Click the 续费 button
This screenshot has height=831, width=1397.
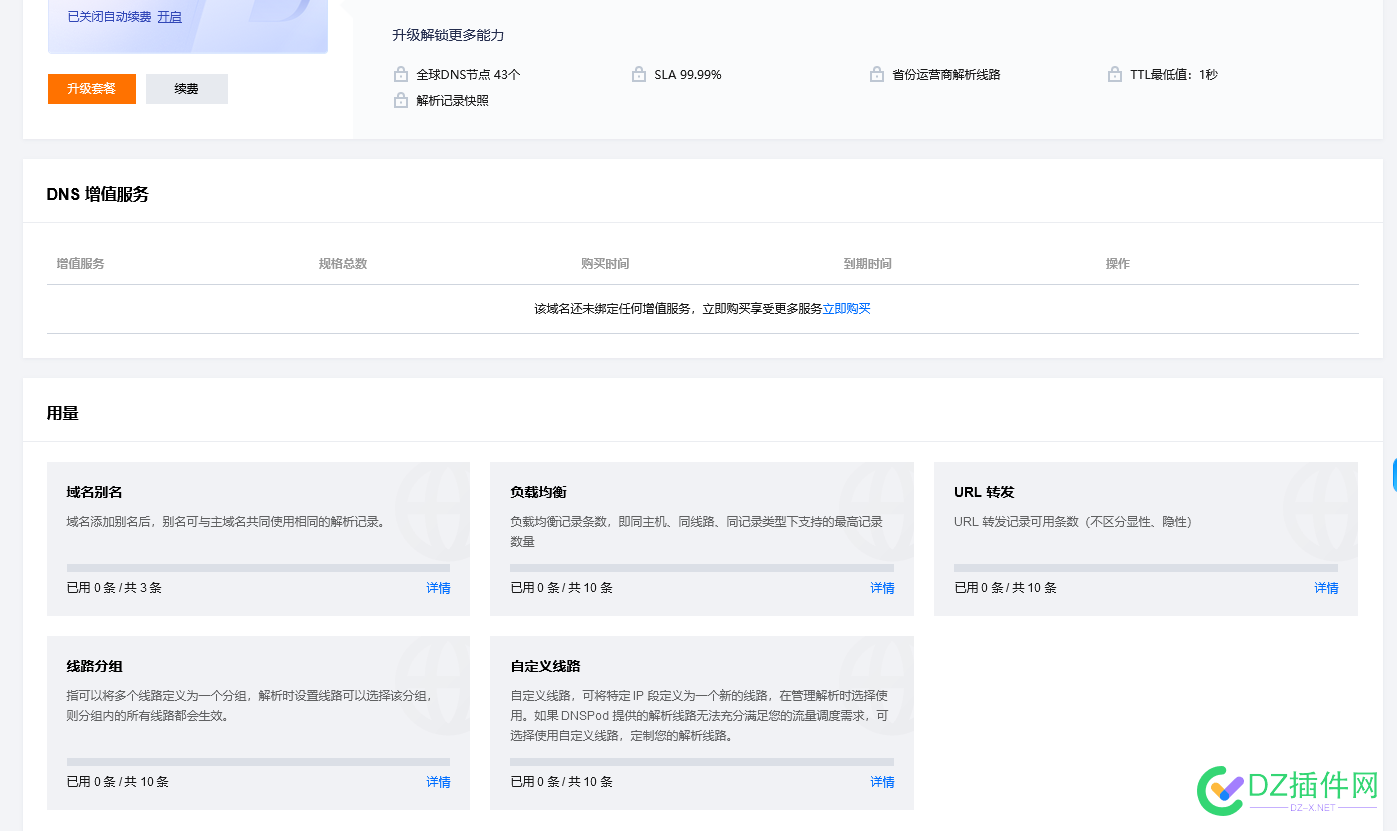187,89
